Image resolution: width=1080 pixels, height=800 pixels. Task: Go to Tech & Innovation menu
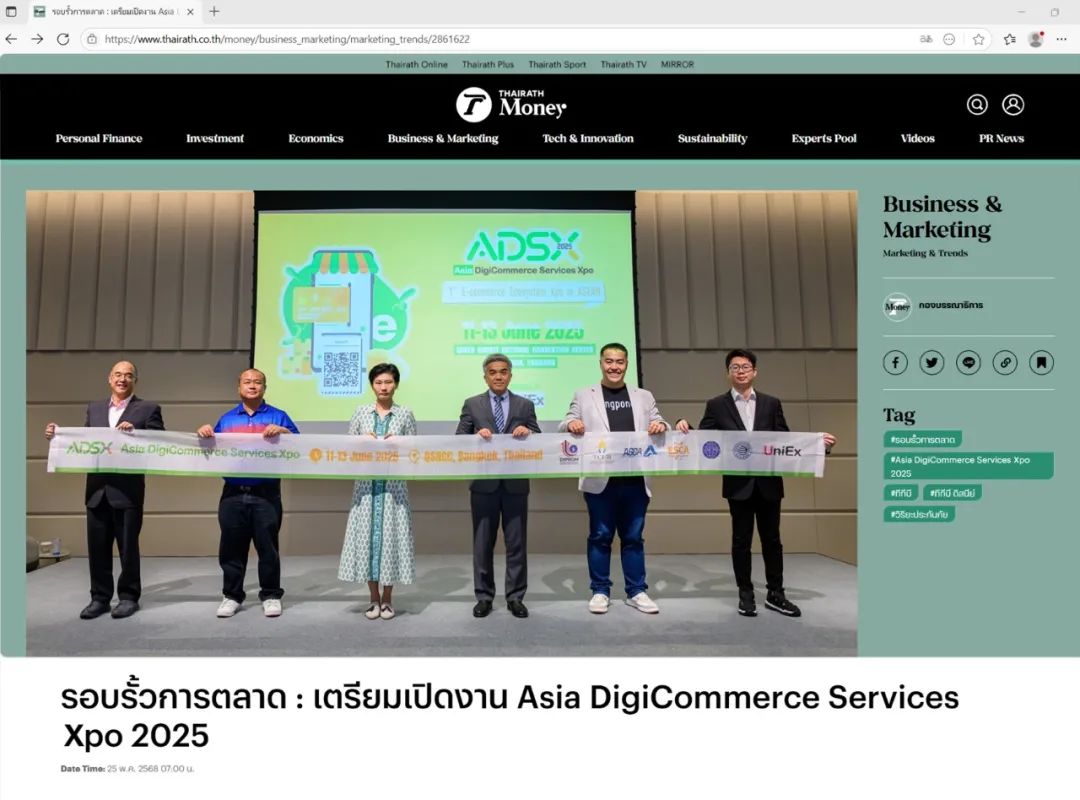point(588,139)
